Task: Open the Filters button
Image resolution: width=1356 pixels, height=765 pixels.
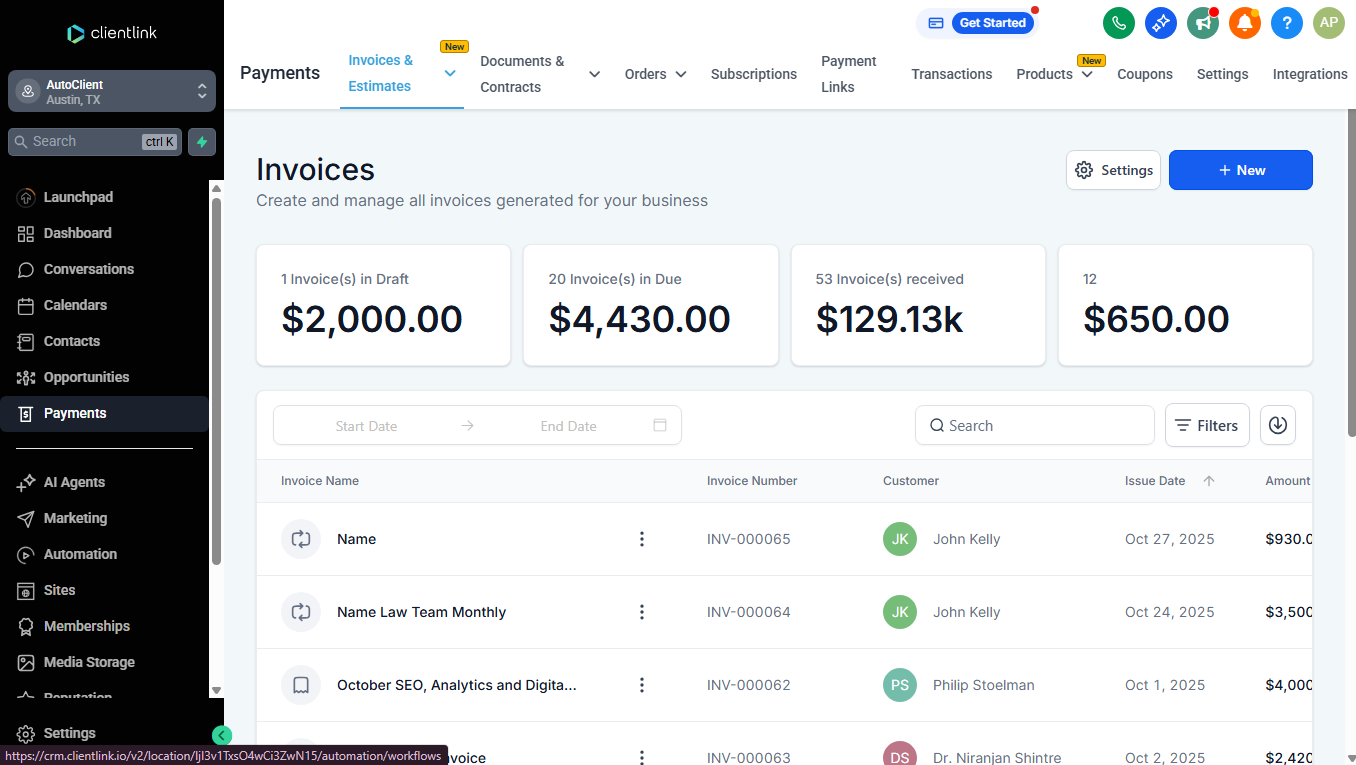Action: (1207, 425)
